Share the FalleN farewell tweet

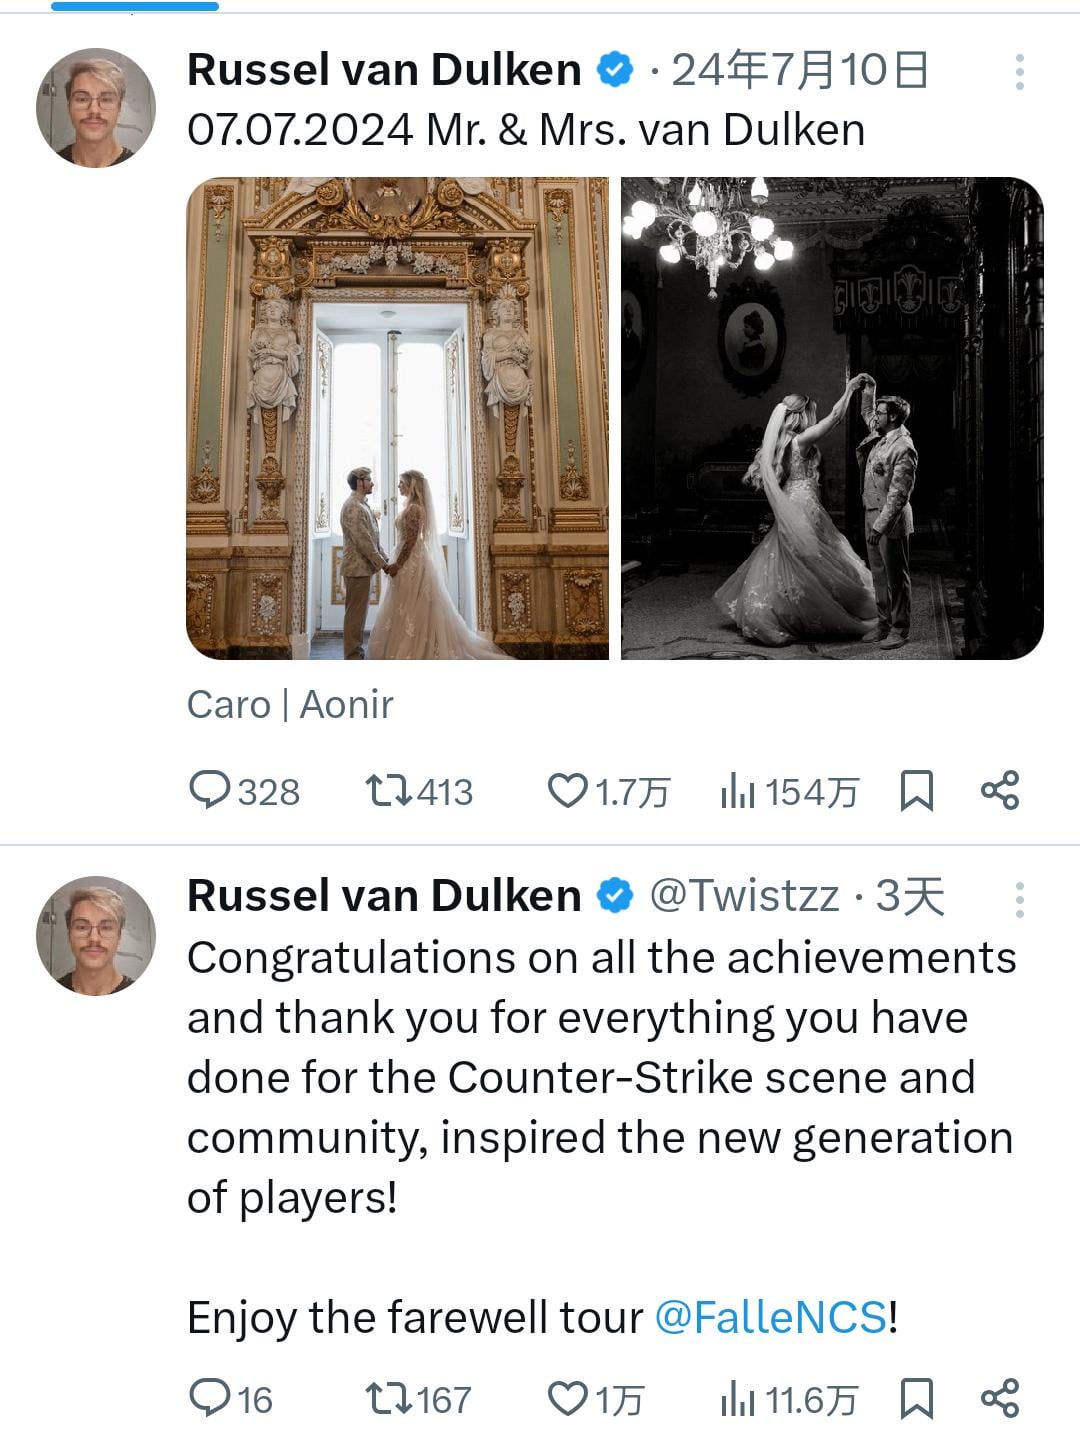point(999,1397)
